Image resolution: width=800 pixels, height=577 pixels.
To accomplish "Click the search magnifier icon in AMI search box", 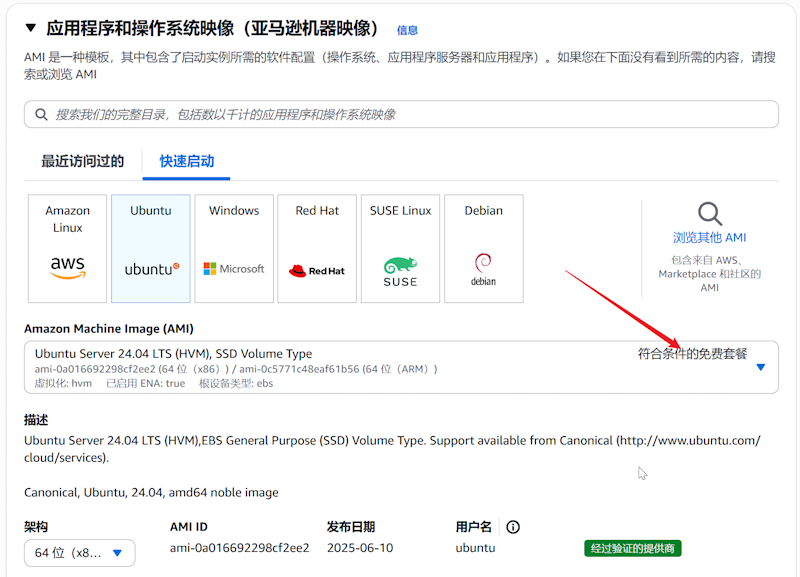I will (41, 115).
